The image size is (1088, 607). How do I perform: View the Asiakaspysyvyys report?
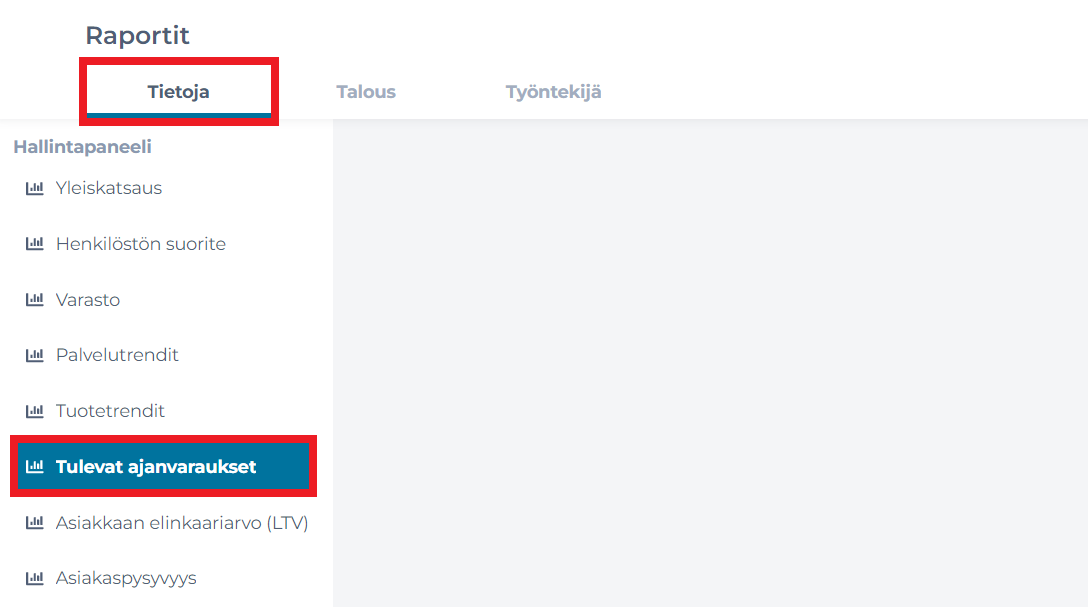tap(126, 578)
